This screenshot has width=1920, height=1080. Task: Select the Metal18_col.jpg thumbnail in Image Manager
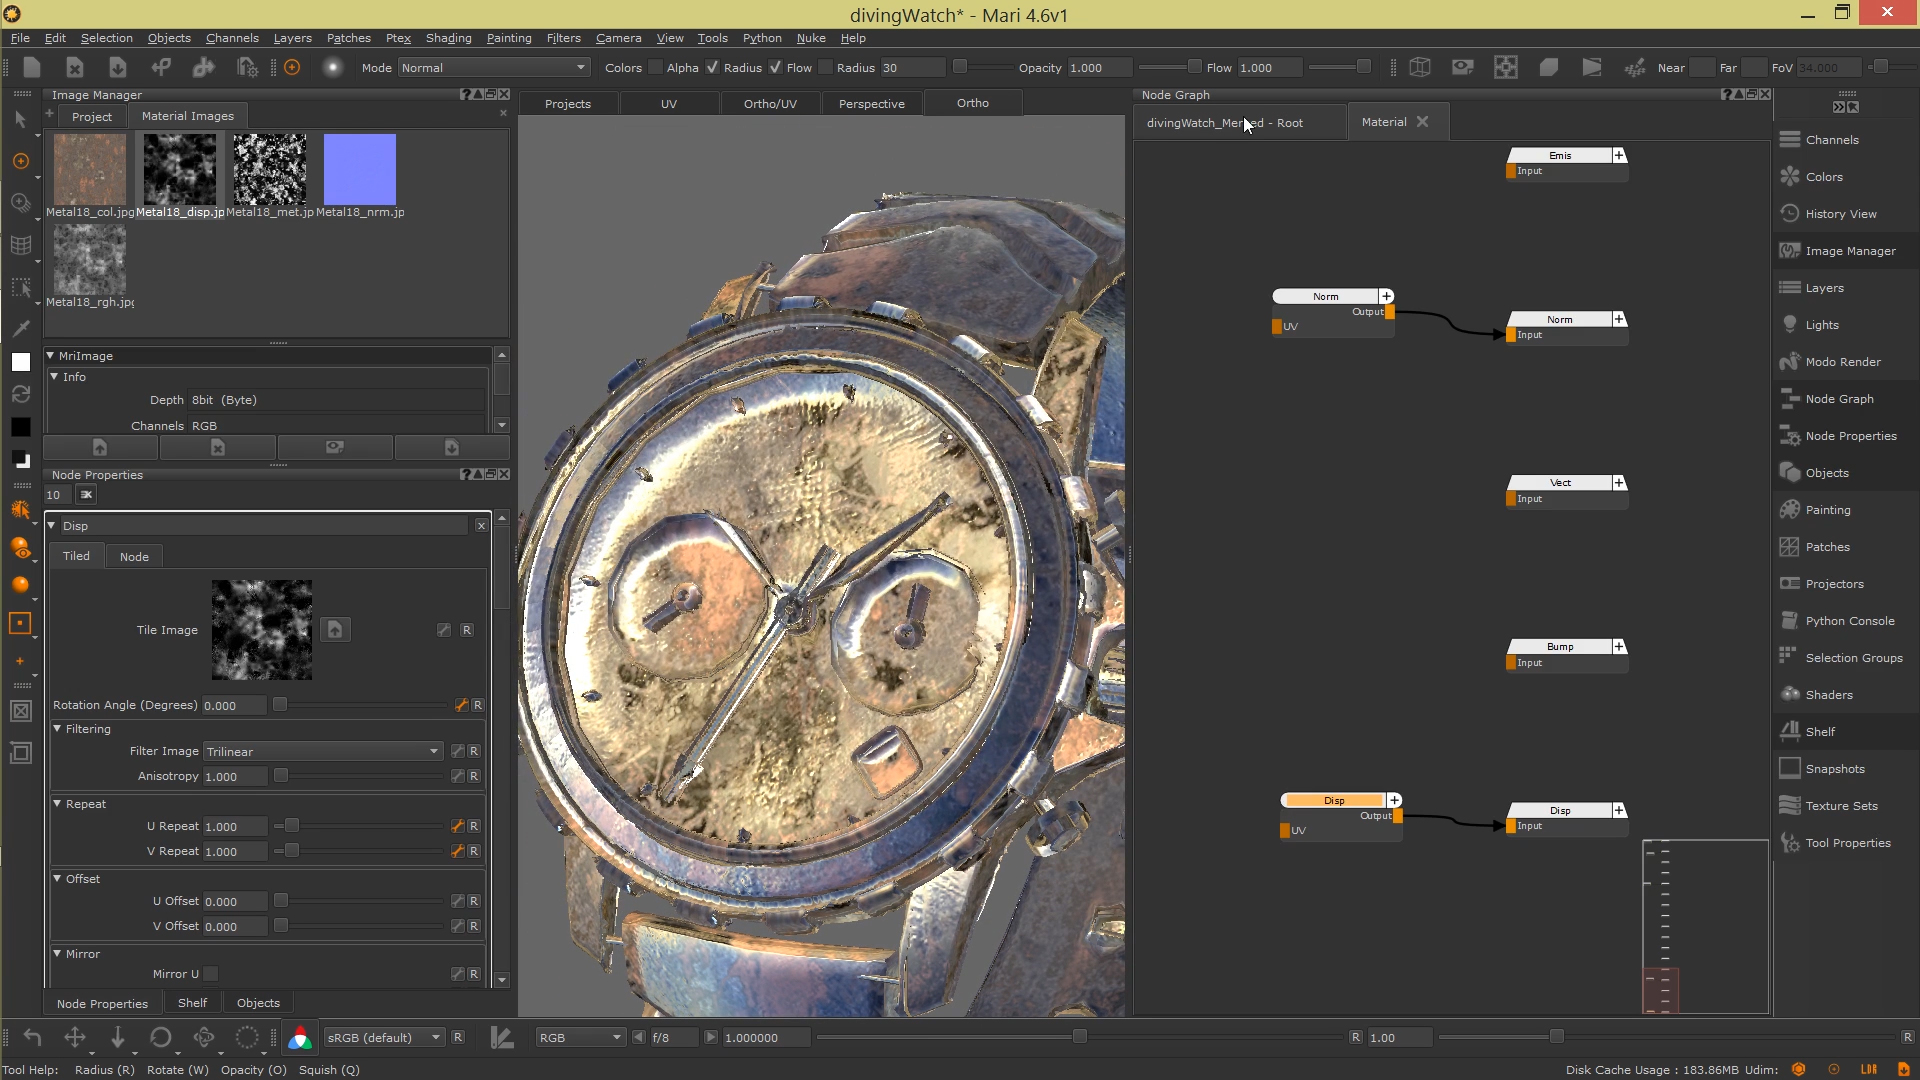pos(89,169)
